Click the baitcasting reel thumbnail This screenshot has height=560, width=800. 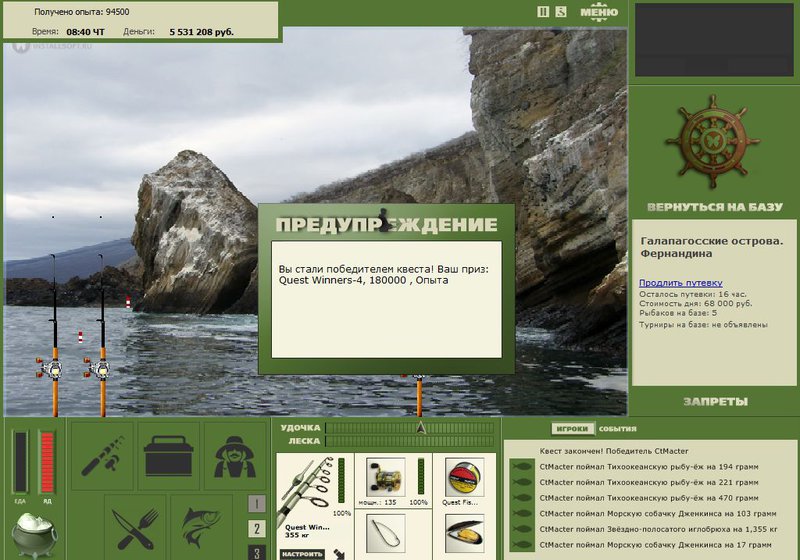[x=386, y=477]
